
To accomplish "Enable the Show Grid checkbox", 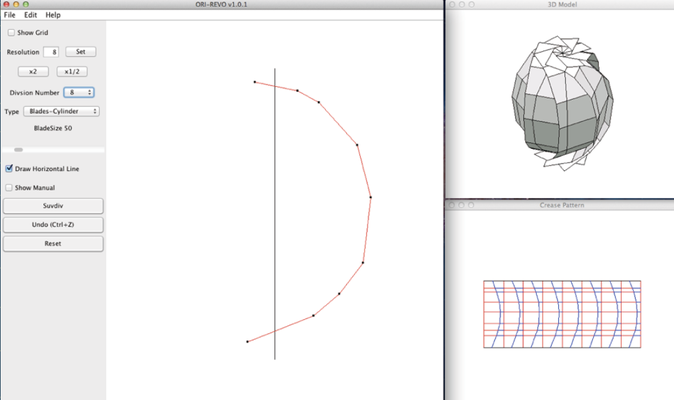I will (x=10, y=33).
